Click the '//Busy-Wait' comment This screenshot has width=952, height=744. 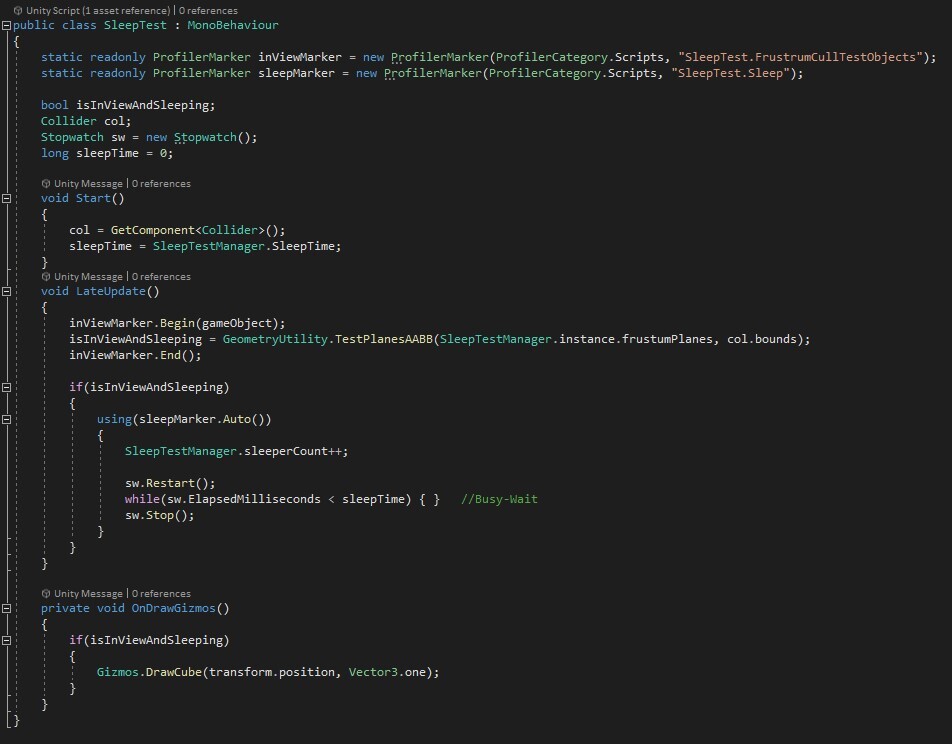(499, 499)
